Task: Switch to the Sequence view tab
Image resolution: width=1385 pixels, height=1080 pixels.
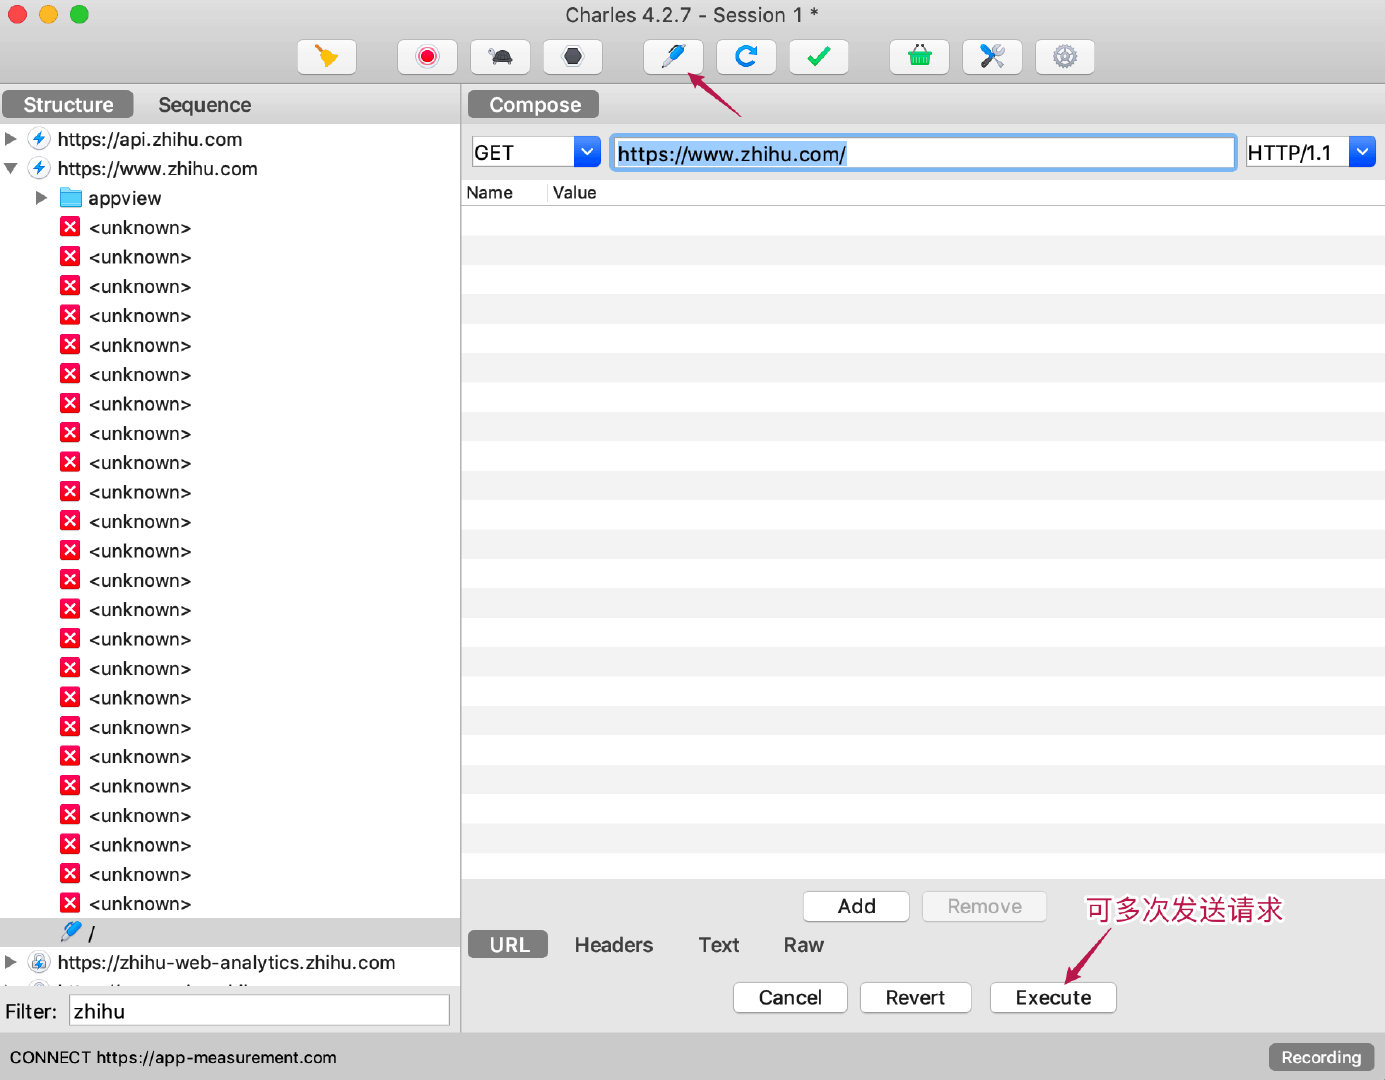Action: (x=204, y=105)
